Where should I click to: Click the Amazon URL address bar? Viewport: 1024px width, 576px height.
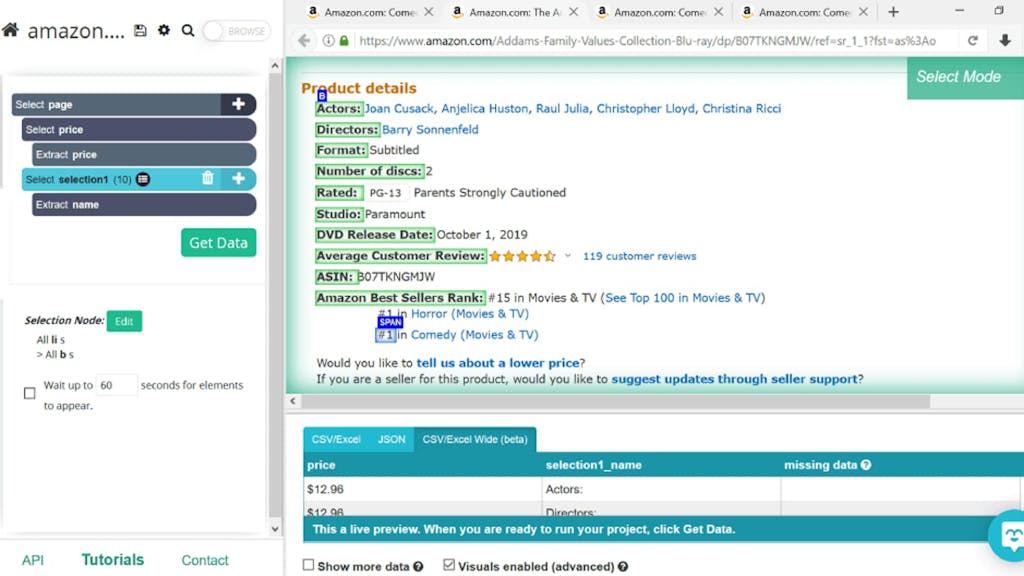click(647, 40)
